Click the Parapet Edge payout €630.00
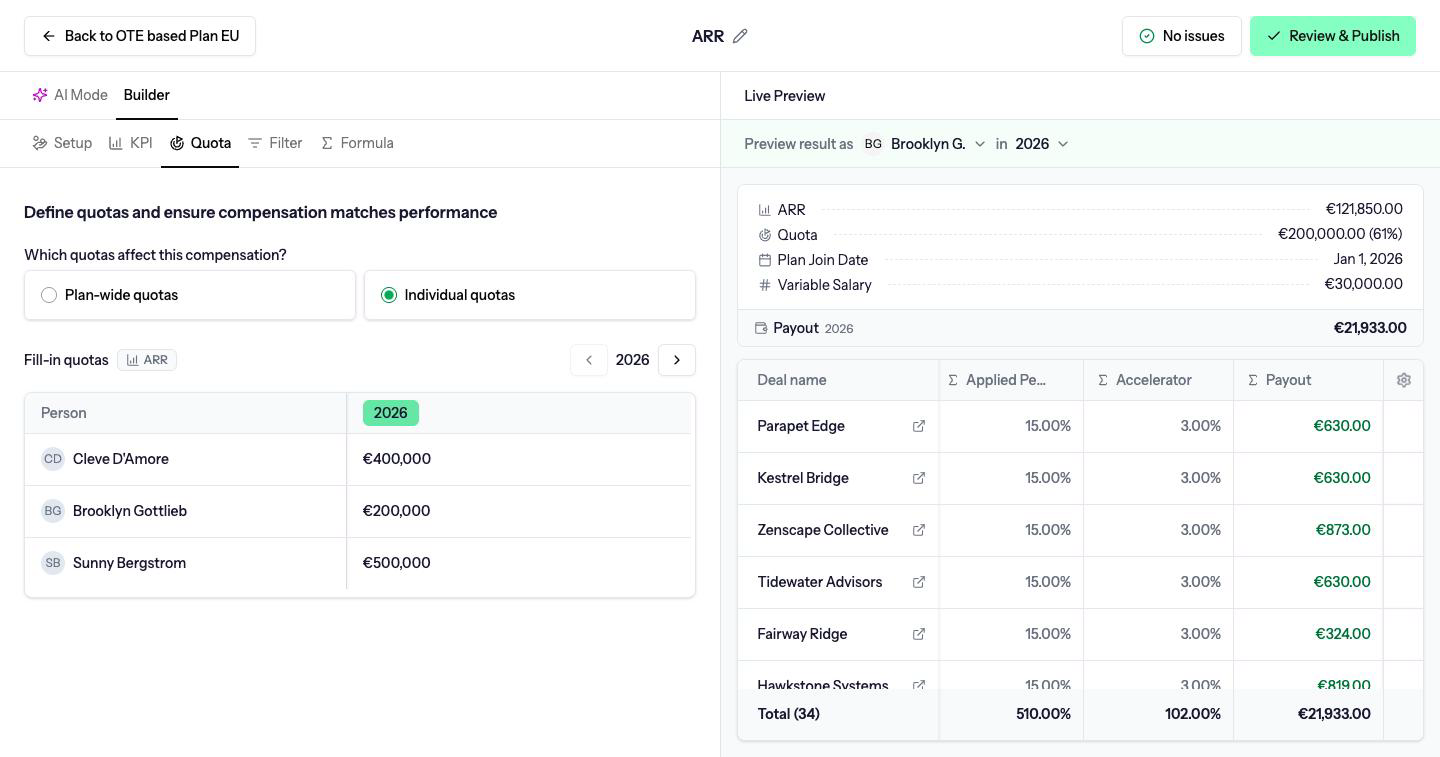The image size is (1440, 757). tap(1342, 426)
